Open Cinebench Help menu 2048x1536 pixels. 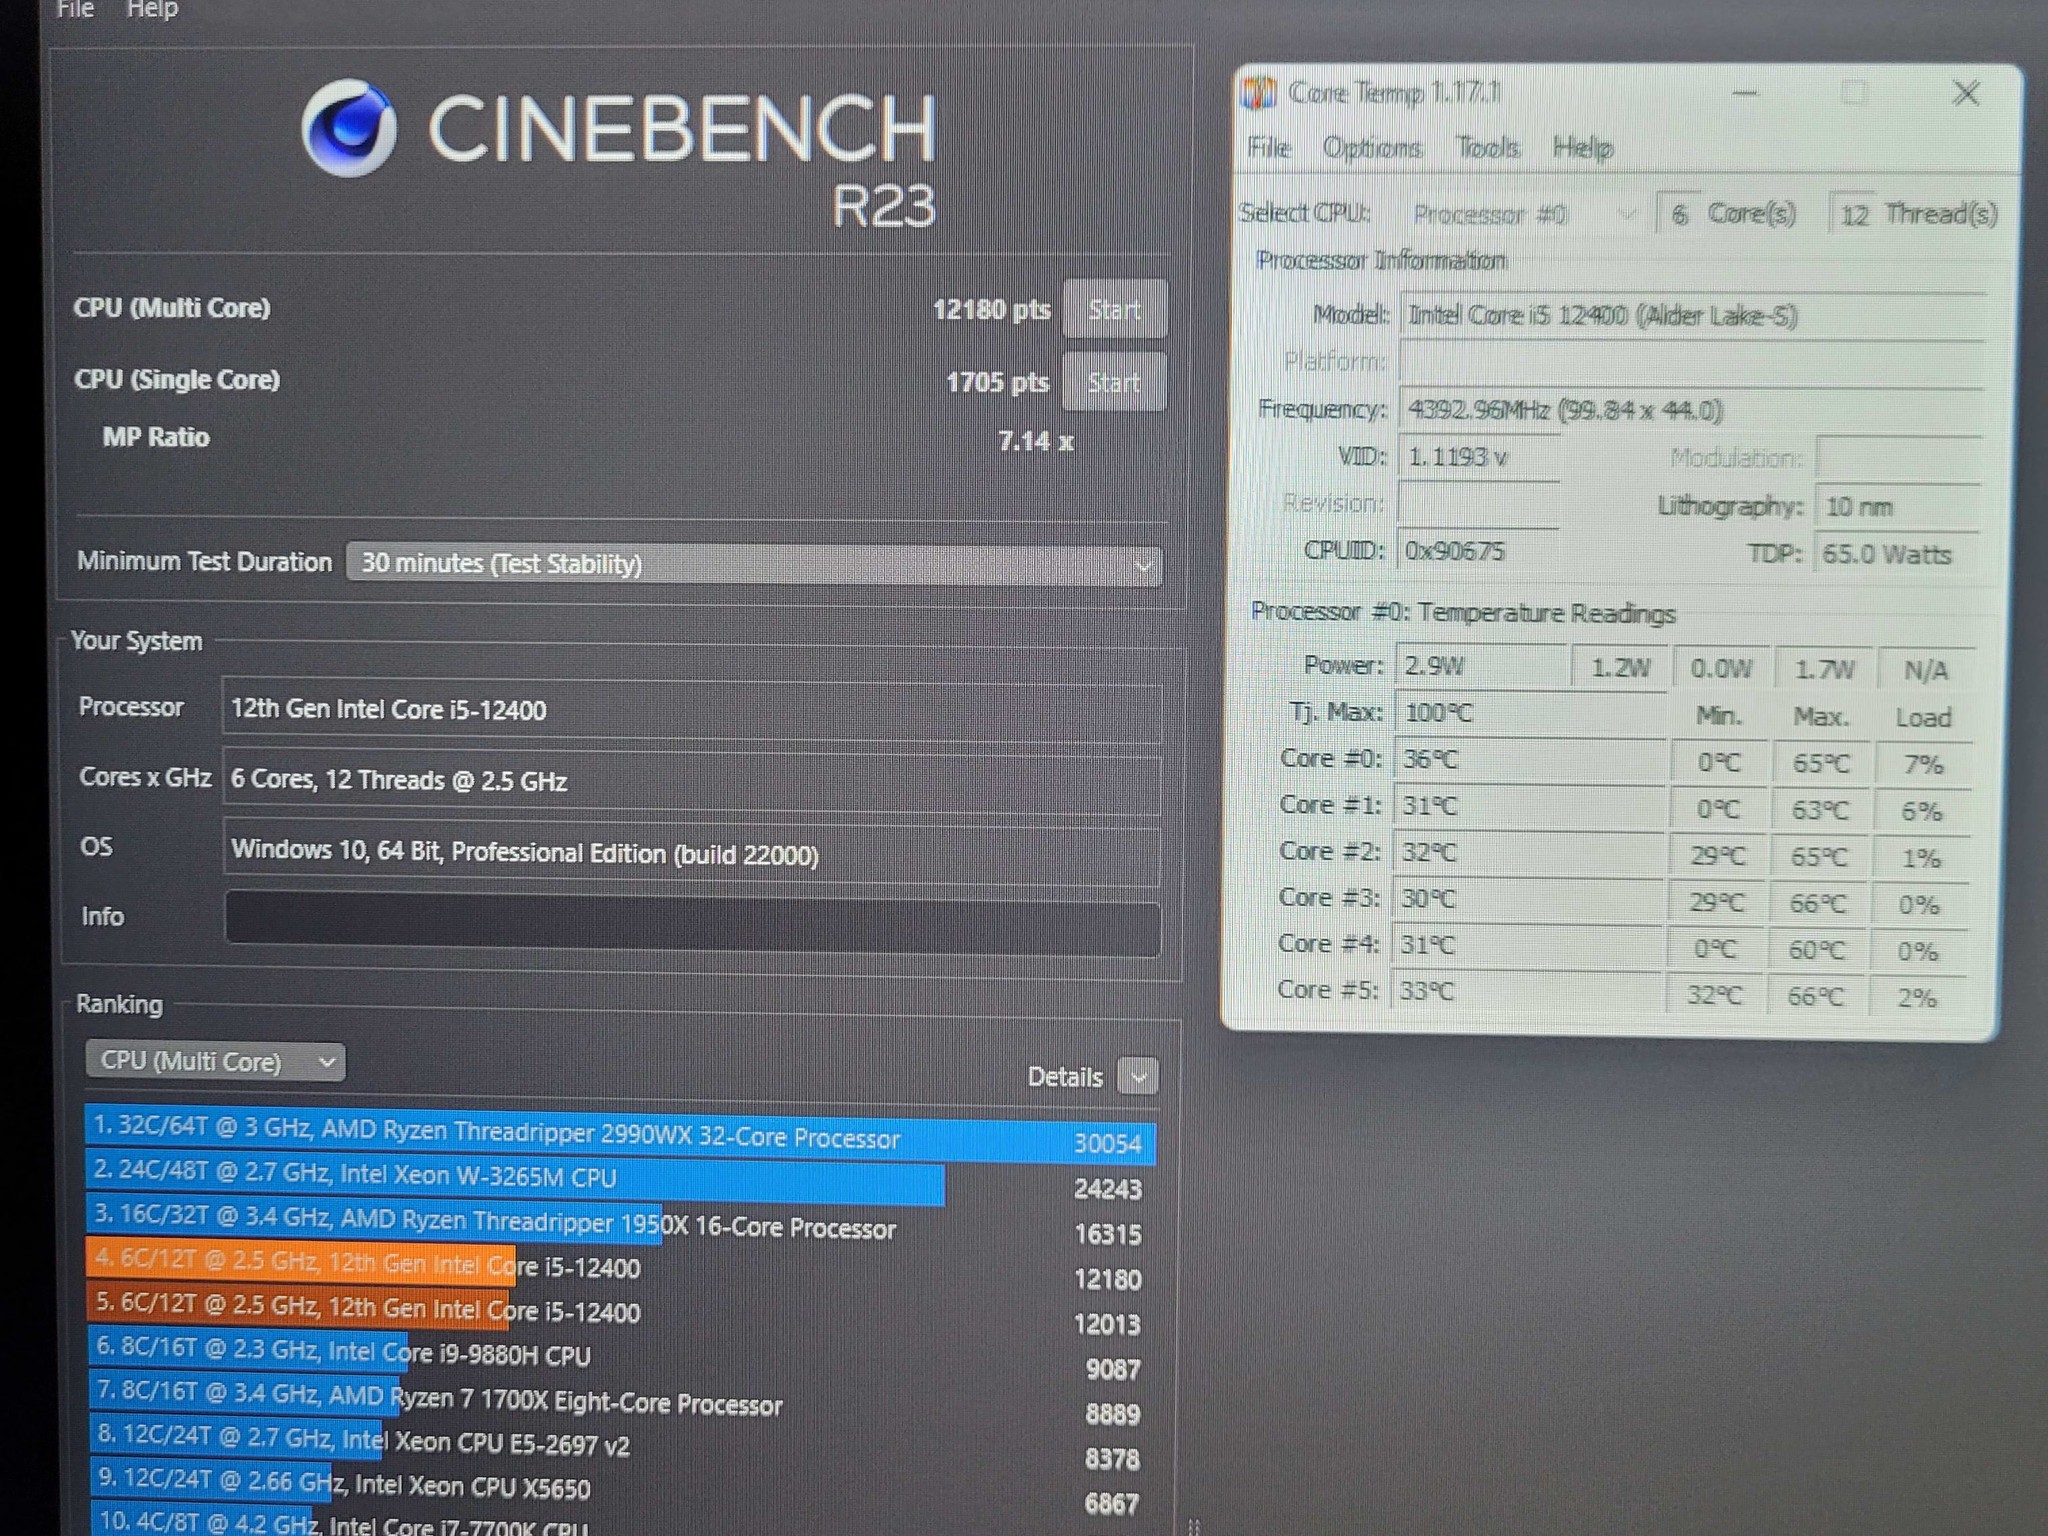[x=152, y=10]
